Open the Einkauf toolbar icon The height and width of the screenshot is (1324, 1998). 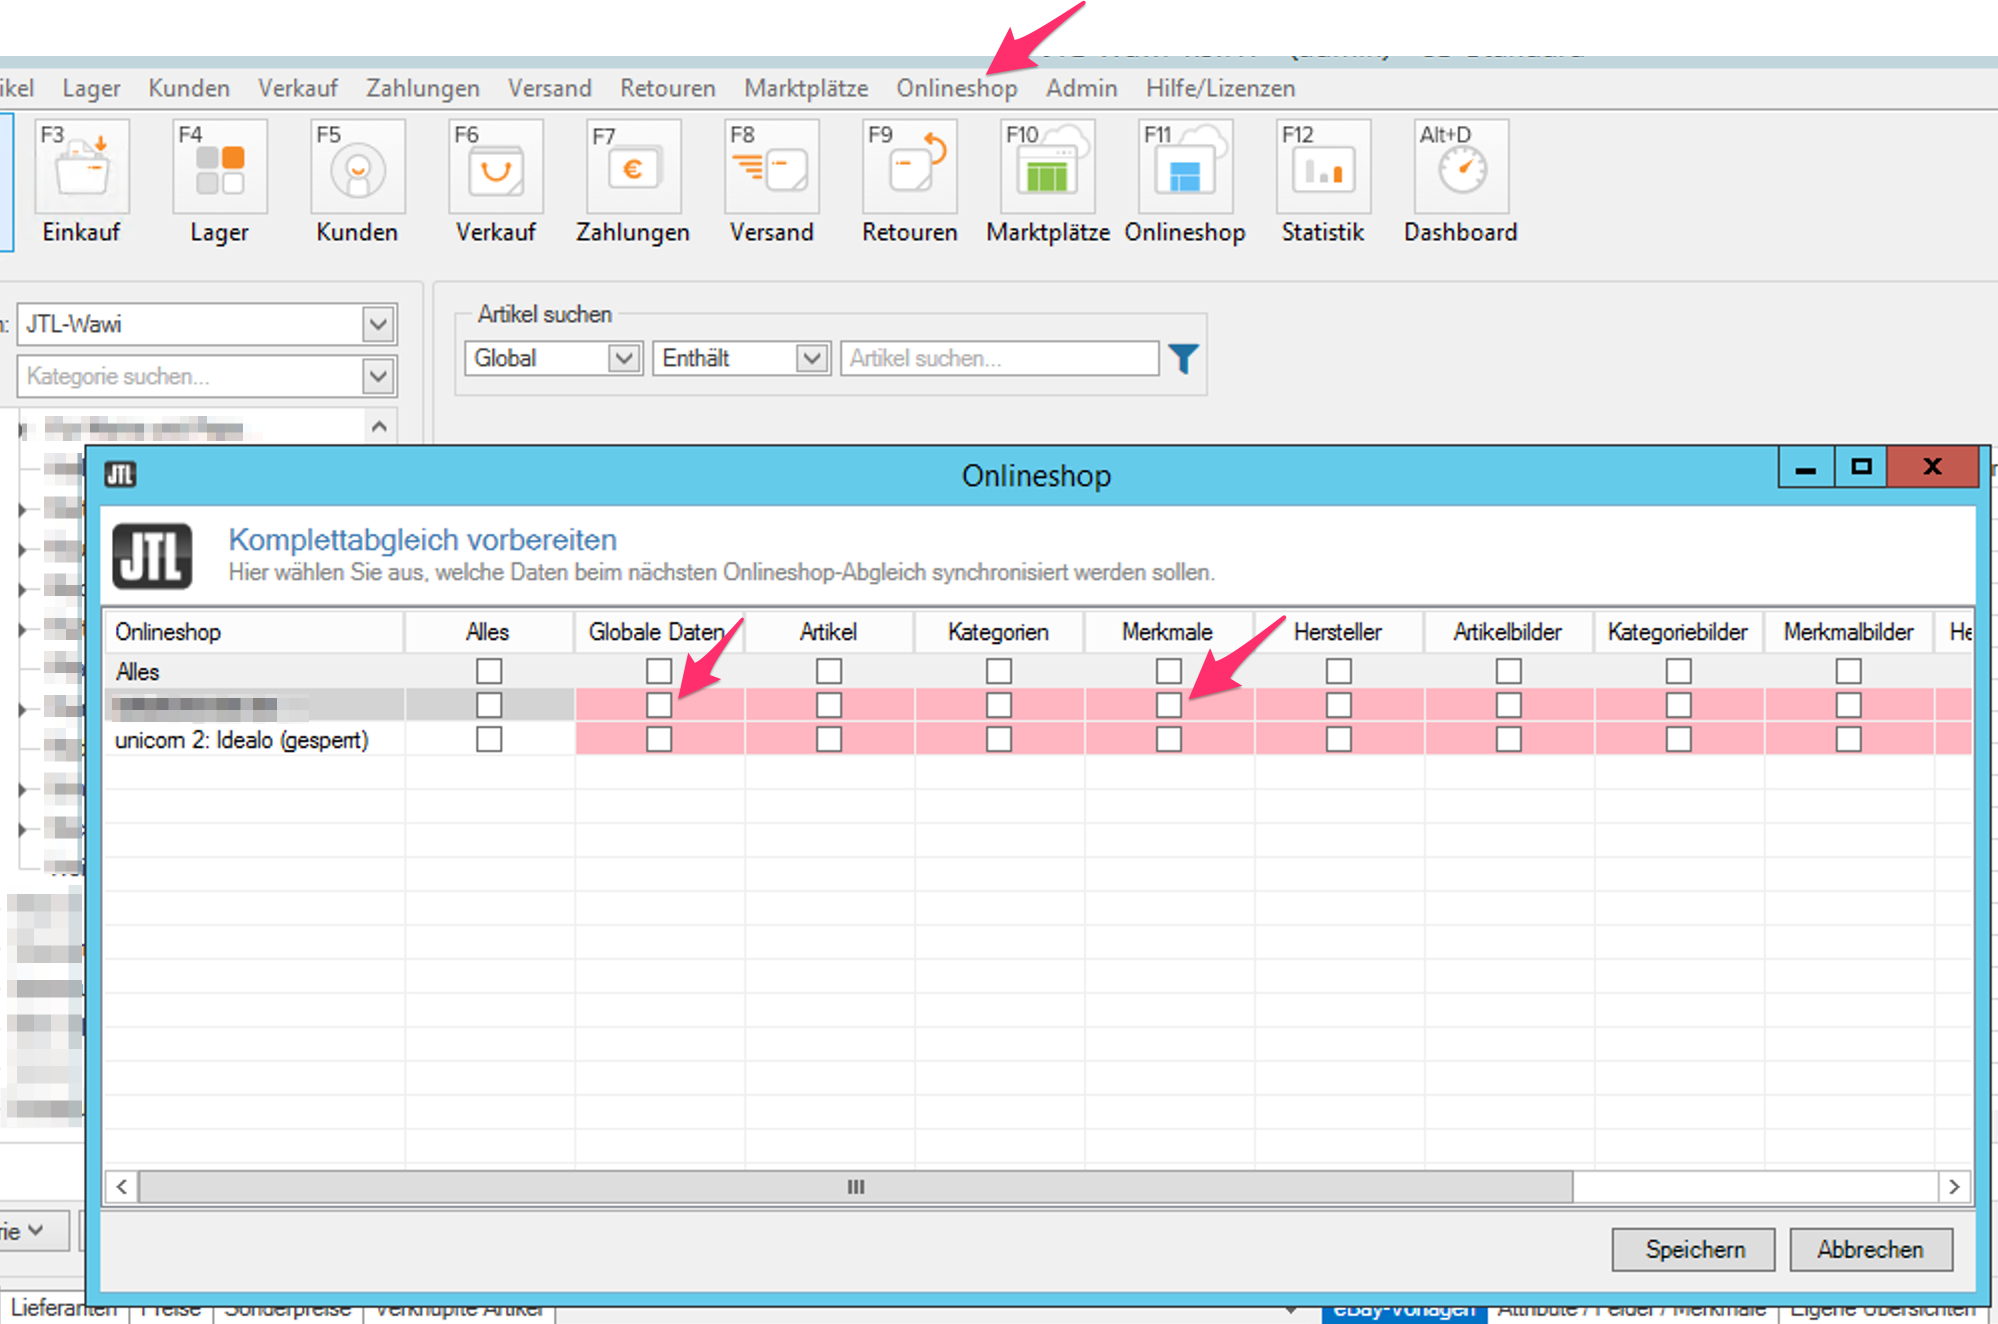[x=81, y=167]
